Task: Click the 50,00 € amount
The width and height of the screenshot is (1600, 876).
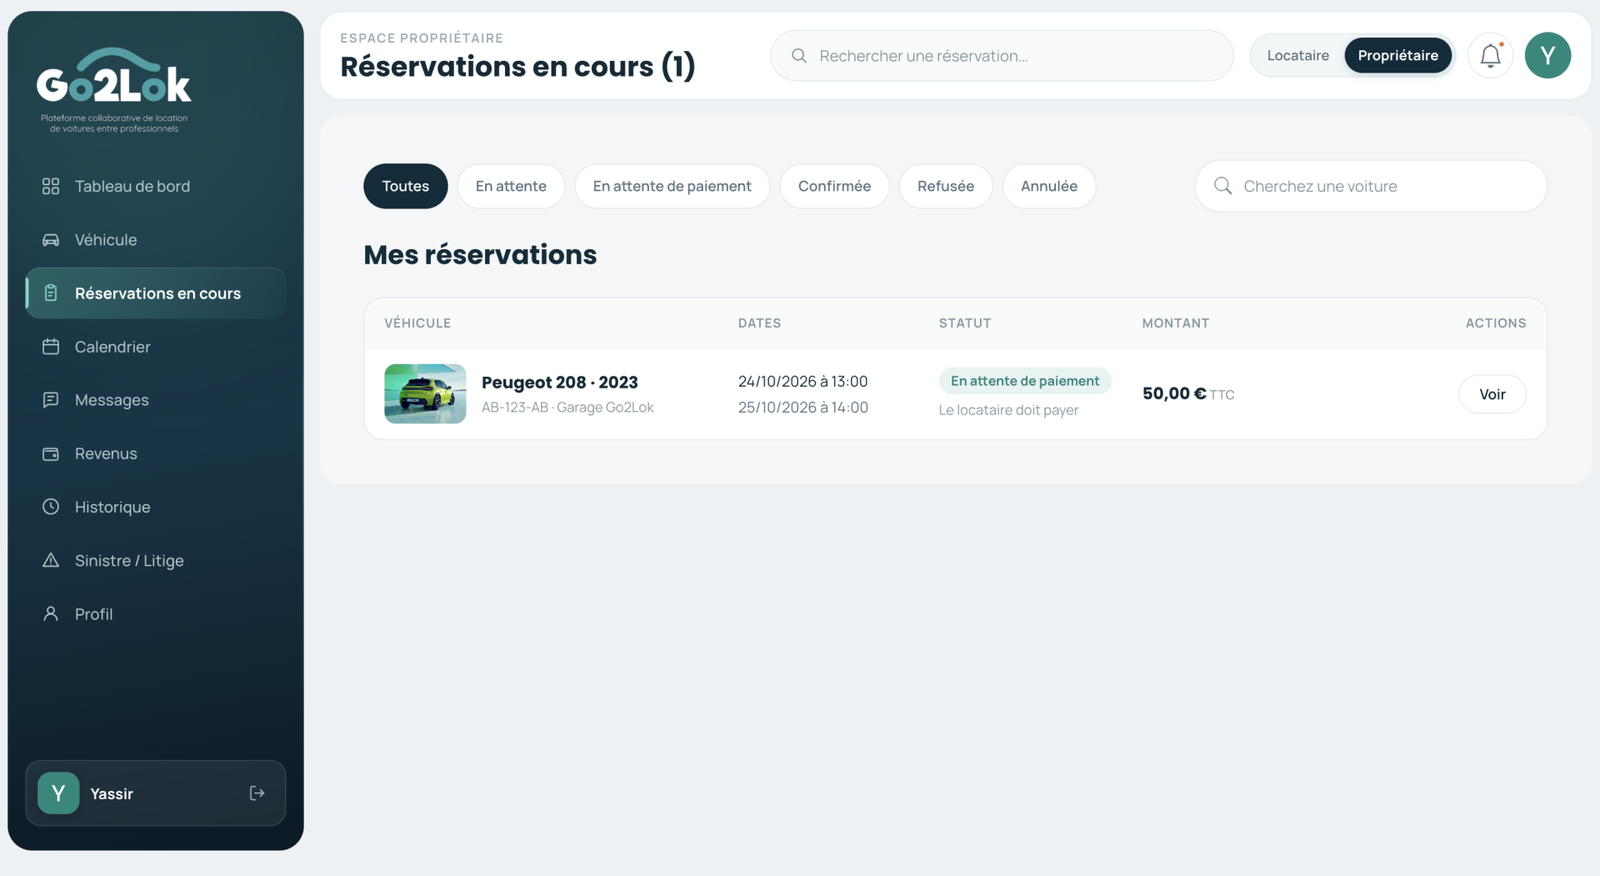Action: point(1174,394)
